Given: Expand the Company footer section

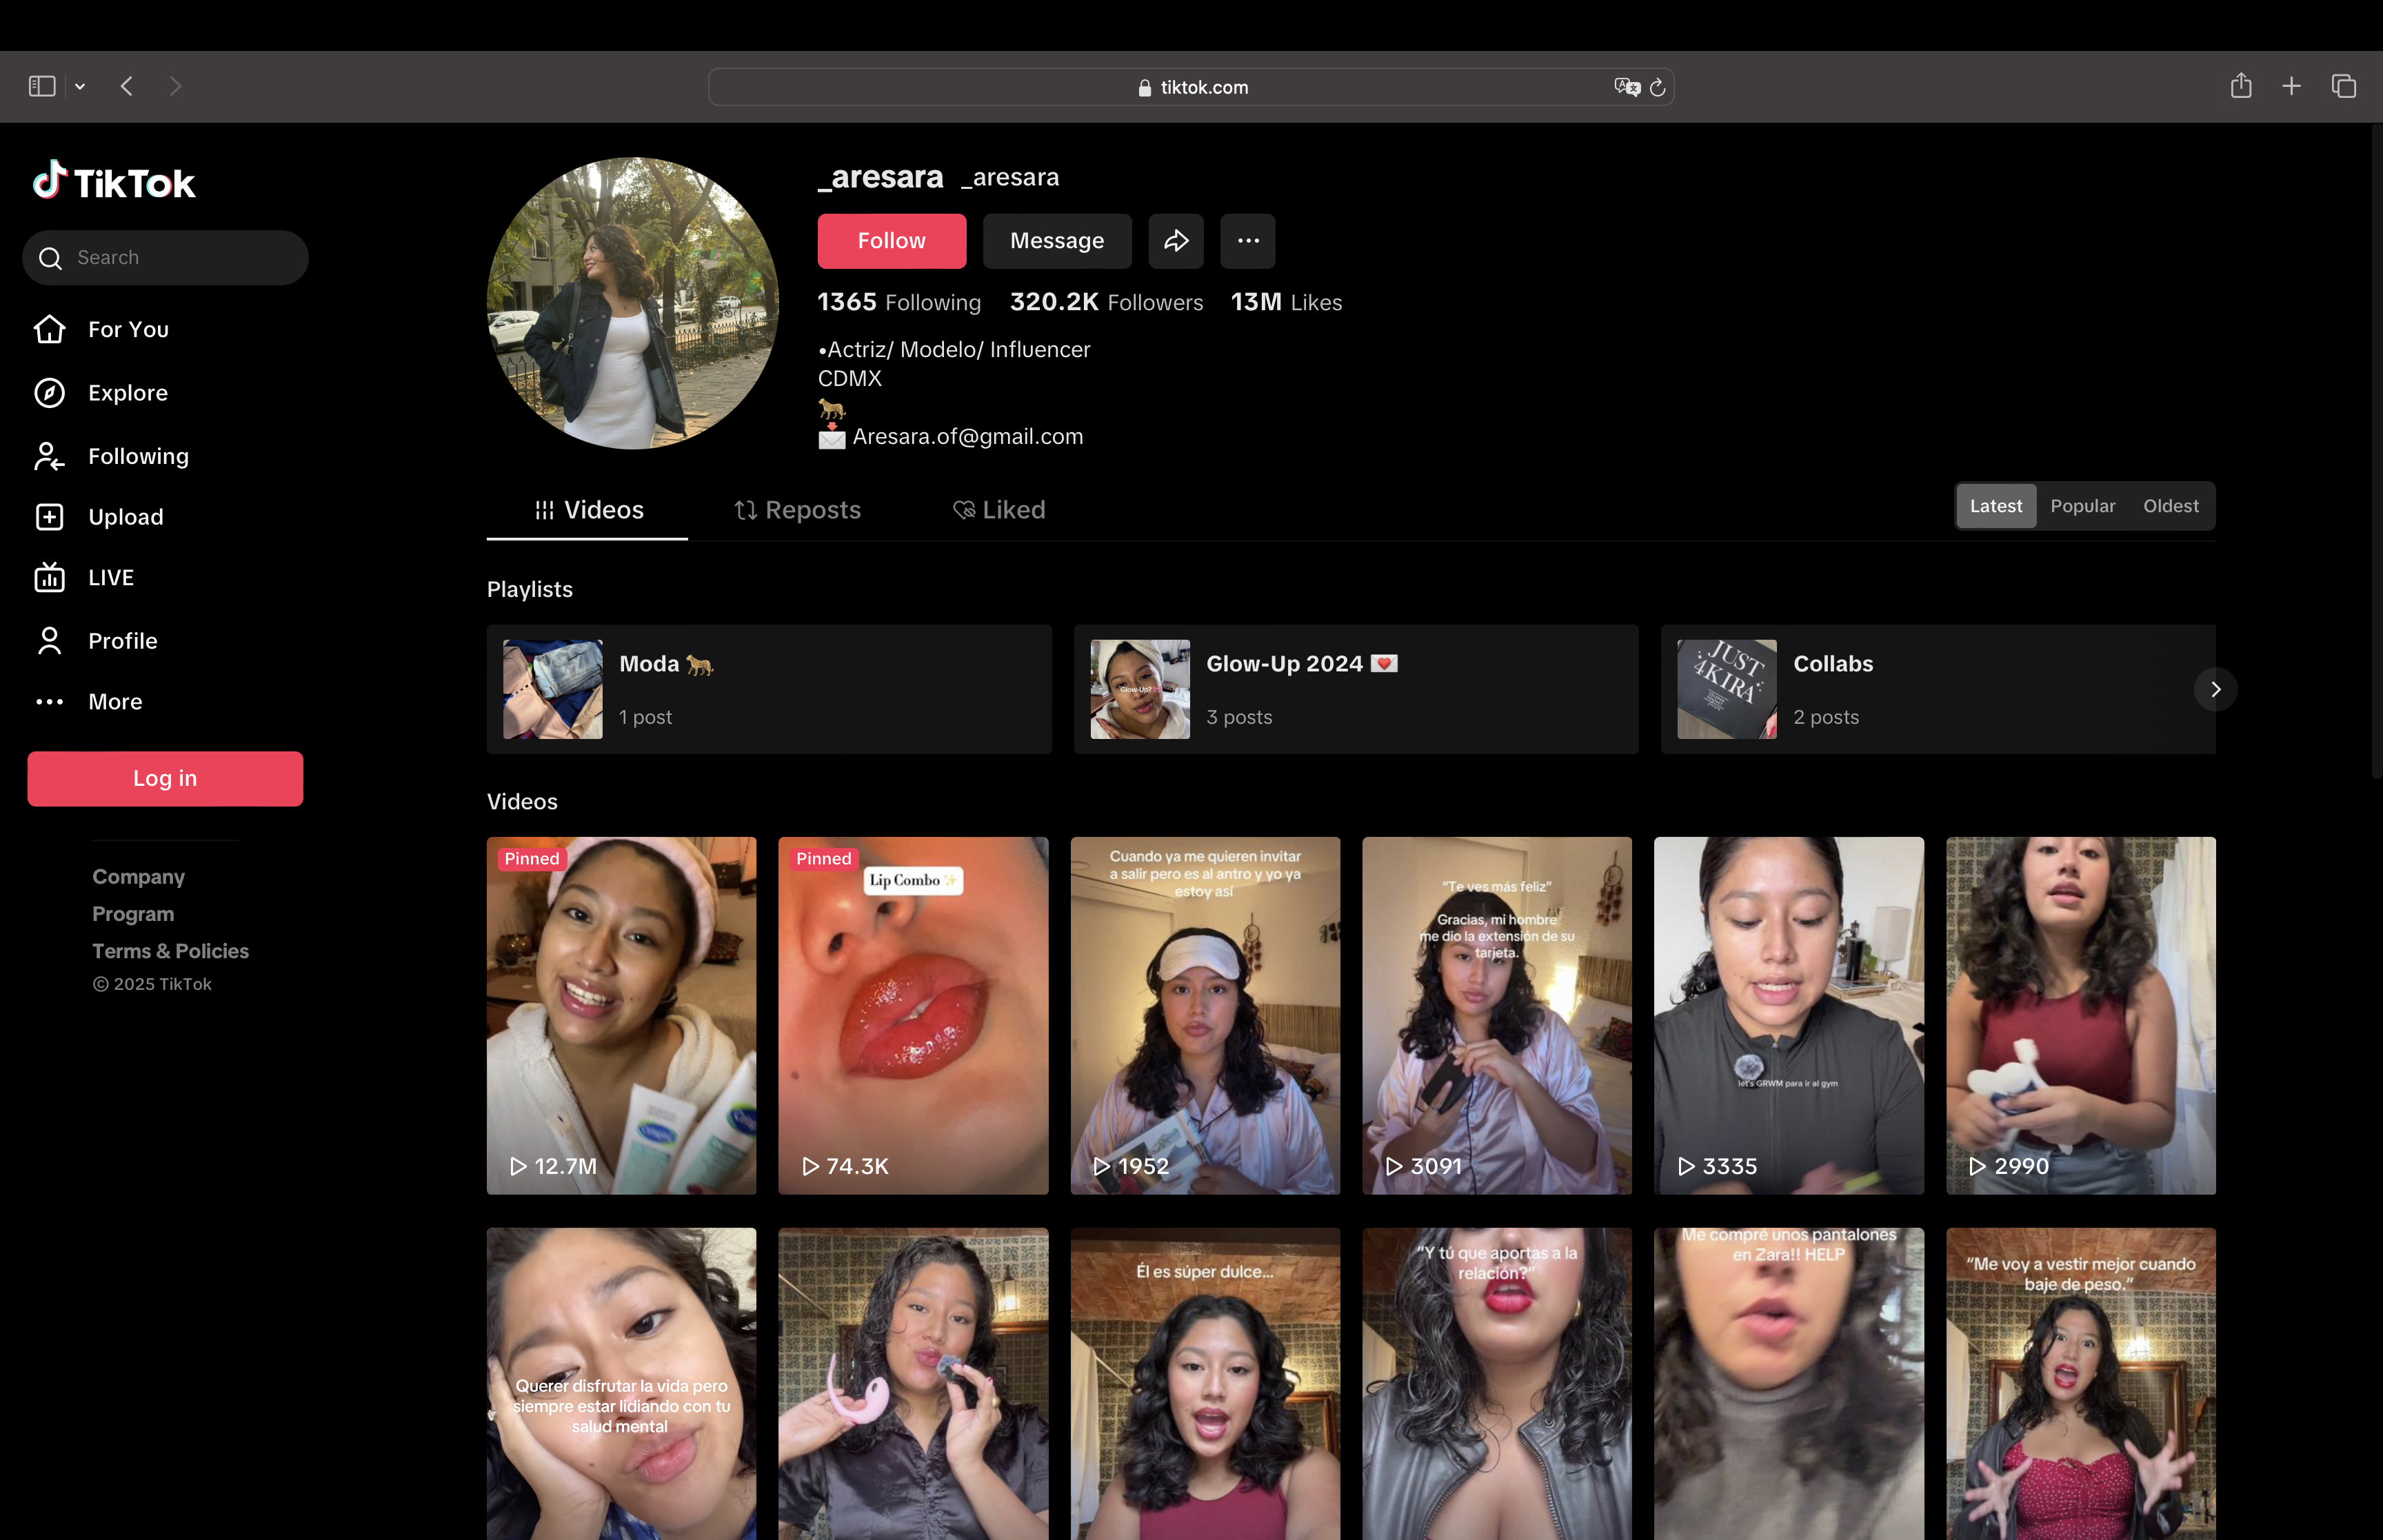Looking at the screenshot, I should point(139,877).
